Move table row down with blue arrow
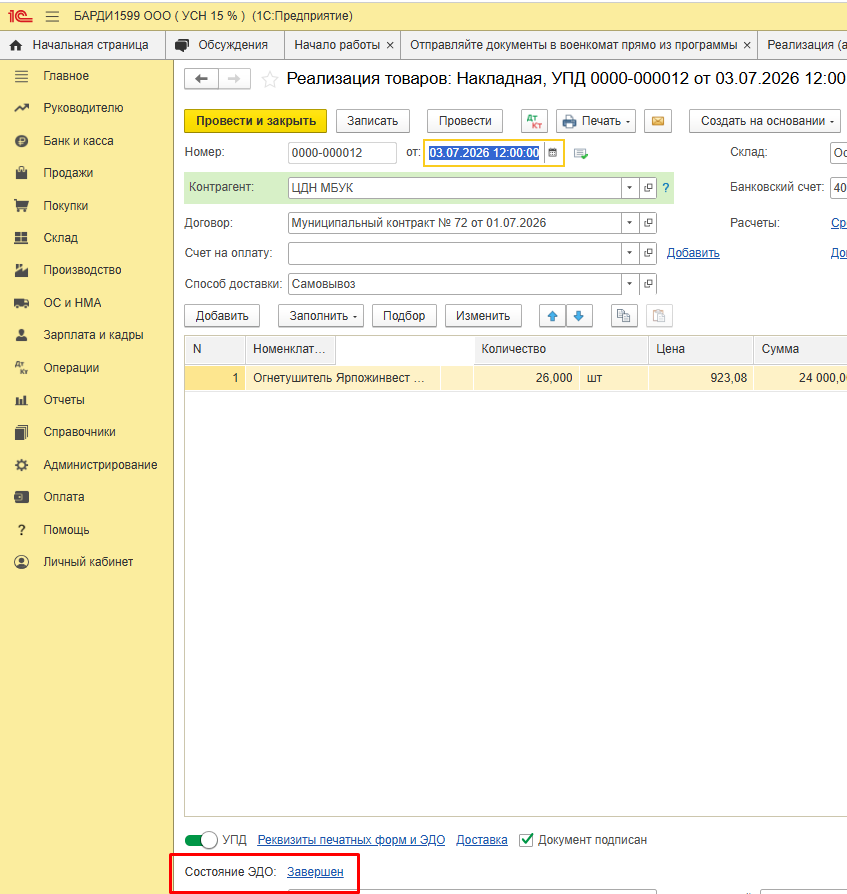This screenshot has width=847, height=894. point(579,316)
